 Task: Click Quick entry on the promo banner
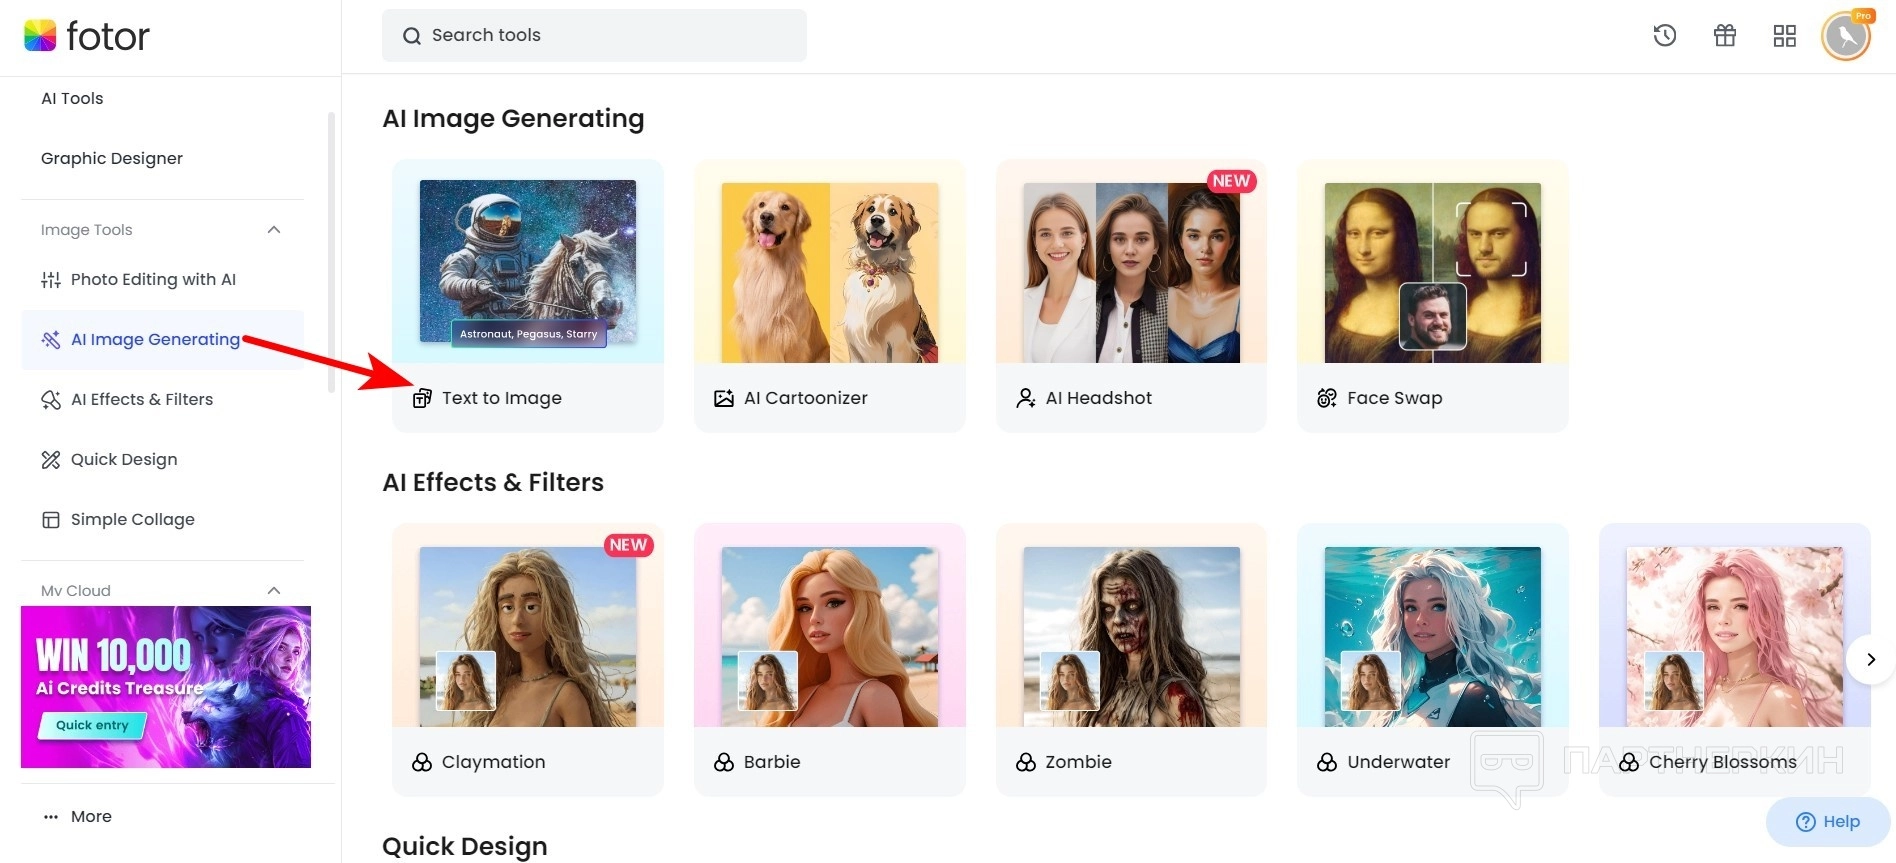pos(92,725)
